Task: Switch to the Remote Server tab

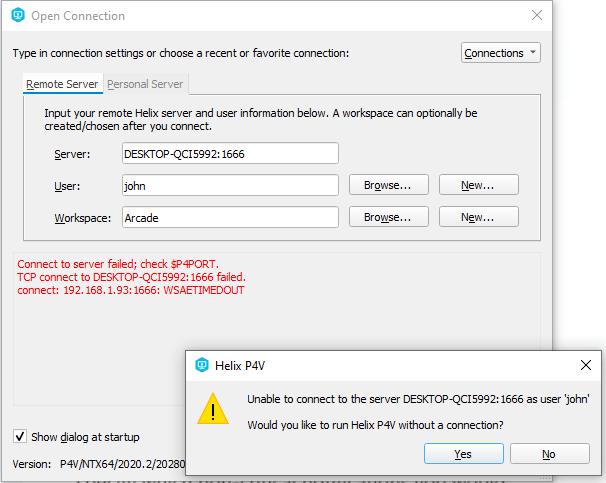Action: pos(62,84)
